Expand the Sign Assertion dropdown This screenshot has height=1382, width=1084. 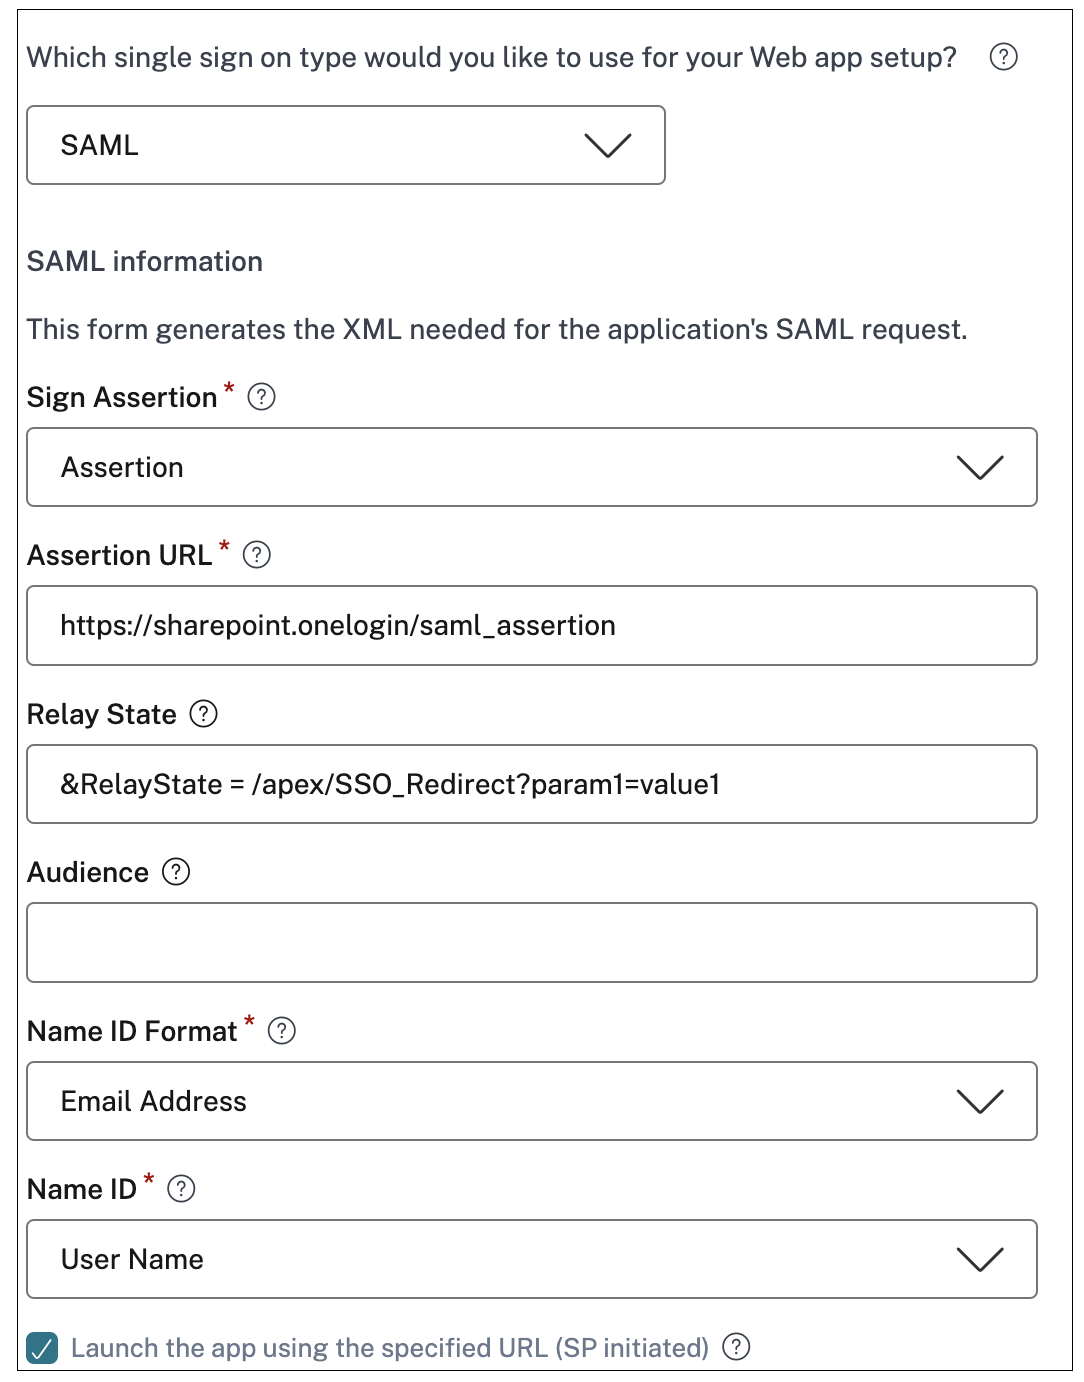tap(532, 467)
